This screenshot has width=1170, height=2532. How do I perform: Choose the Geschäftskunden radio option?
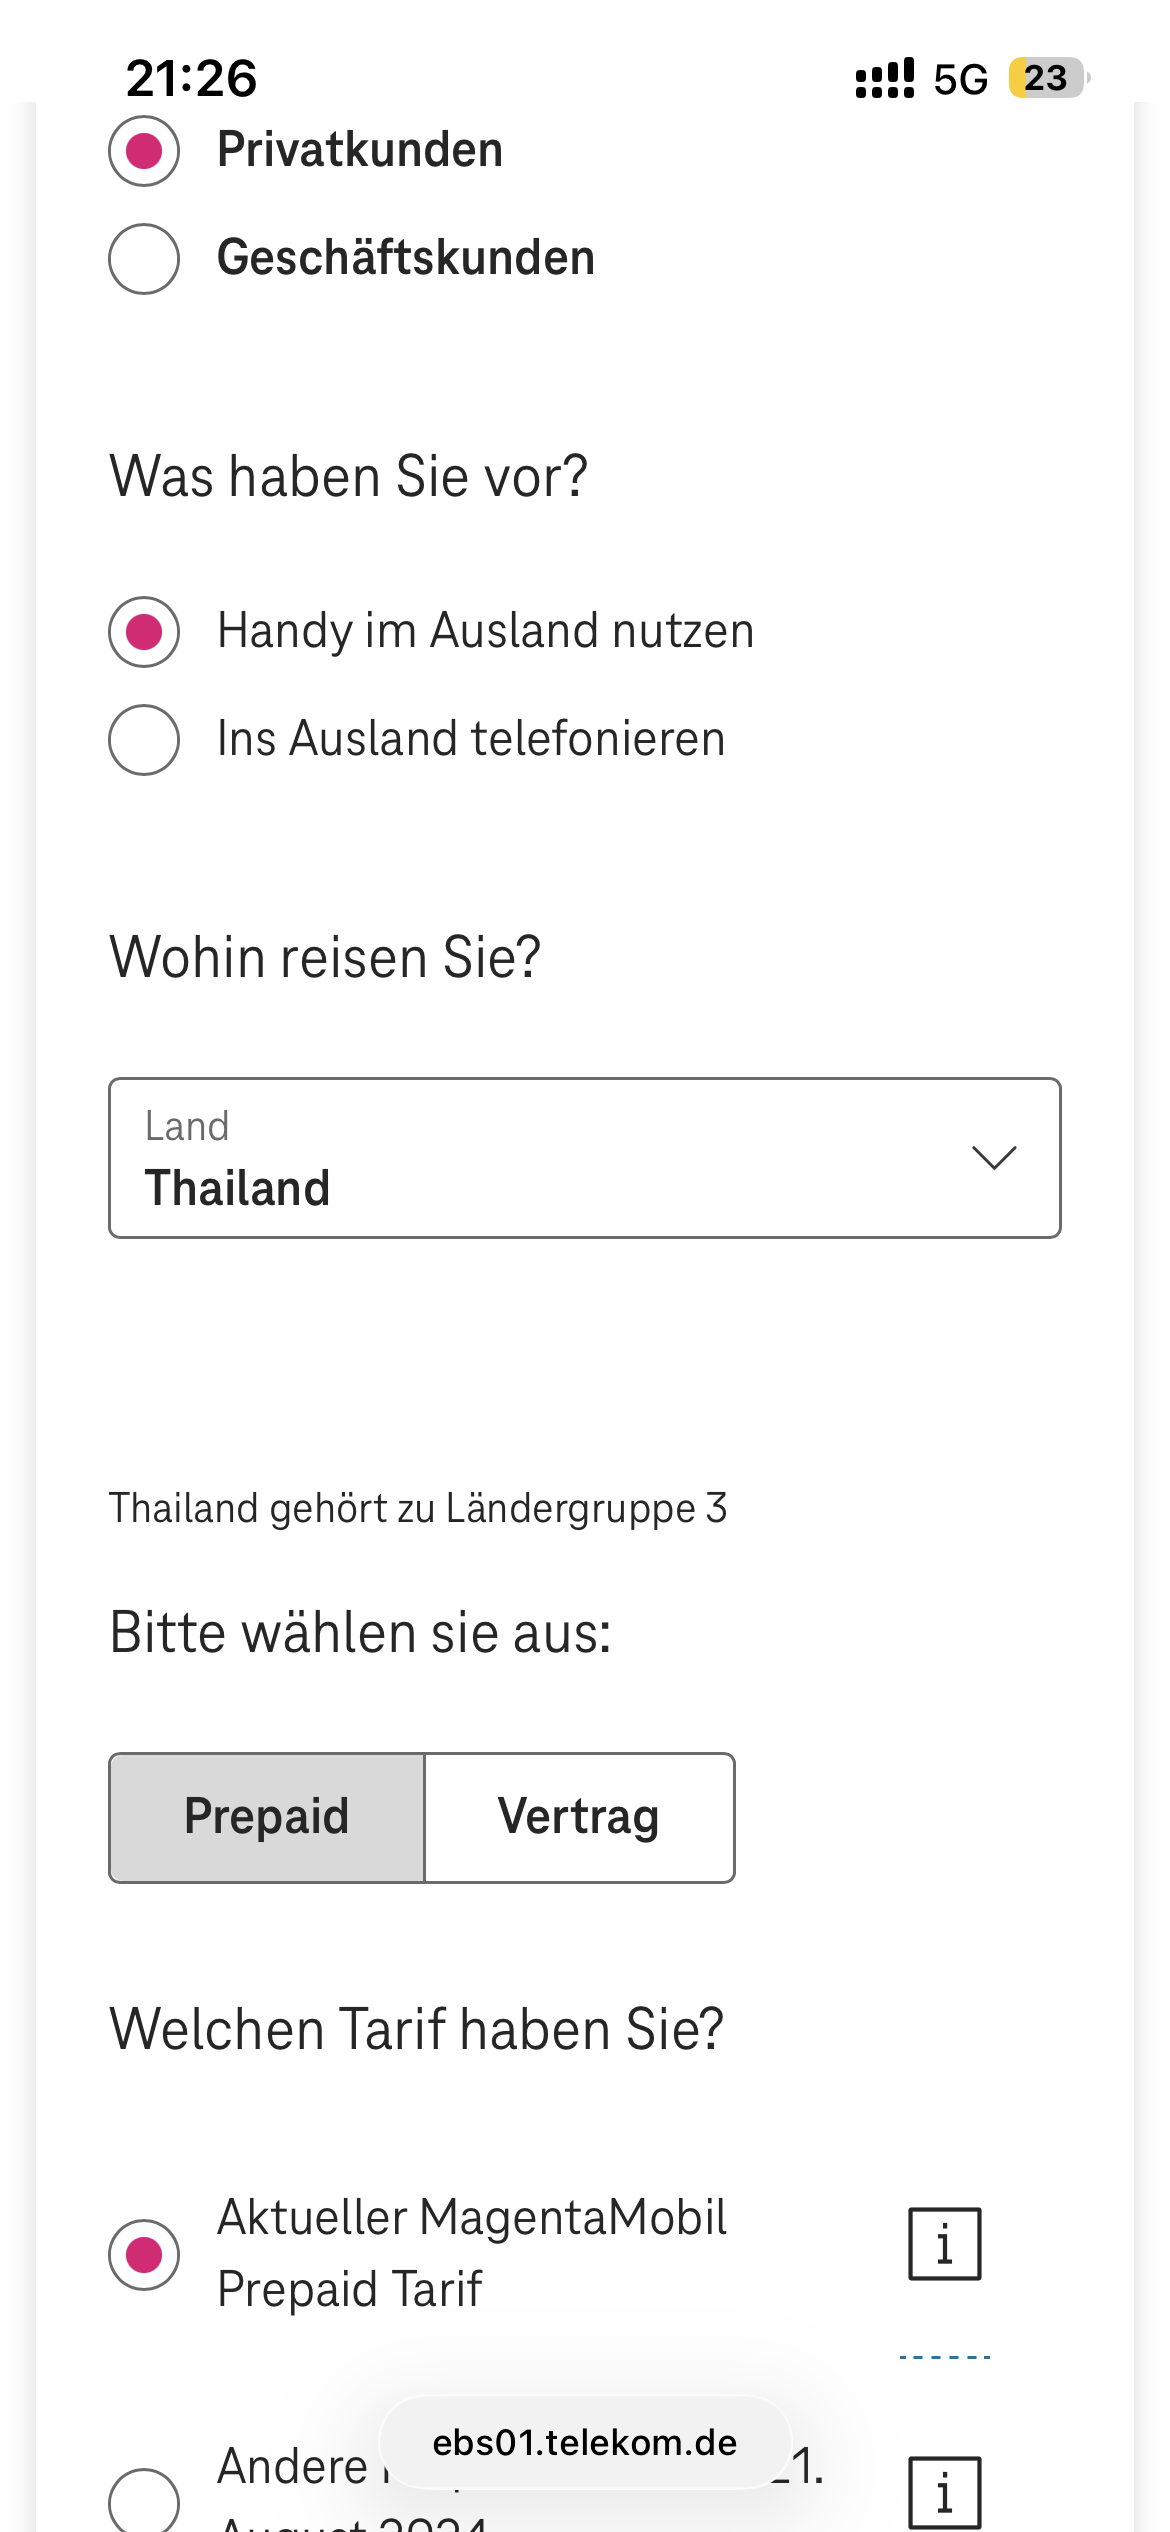coord(144,259)
